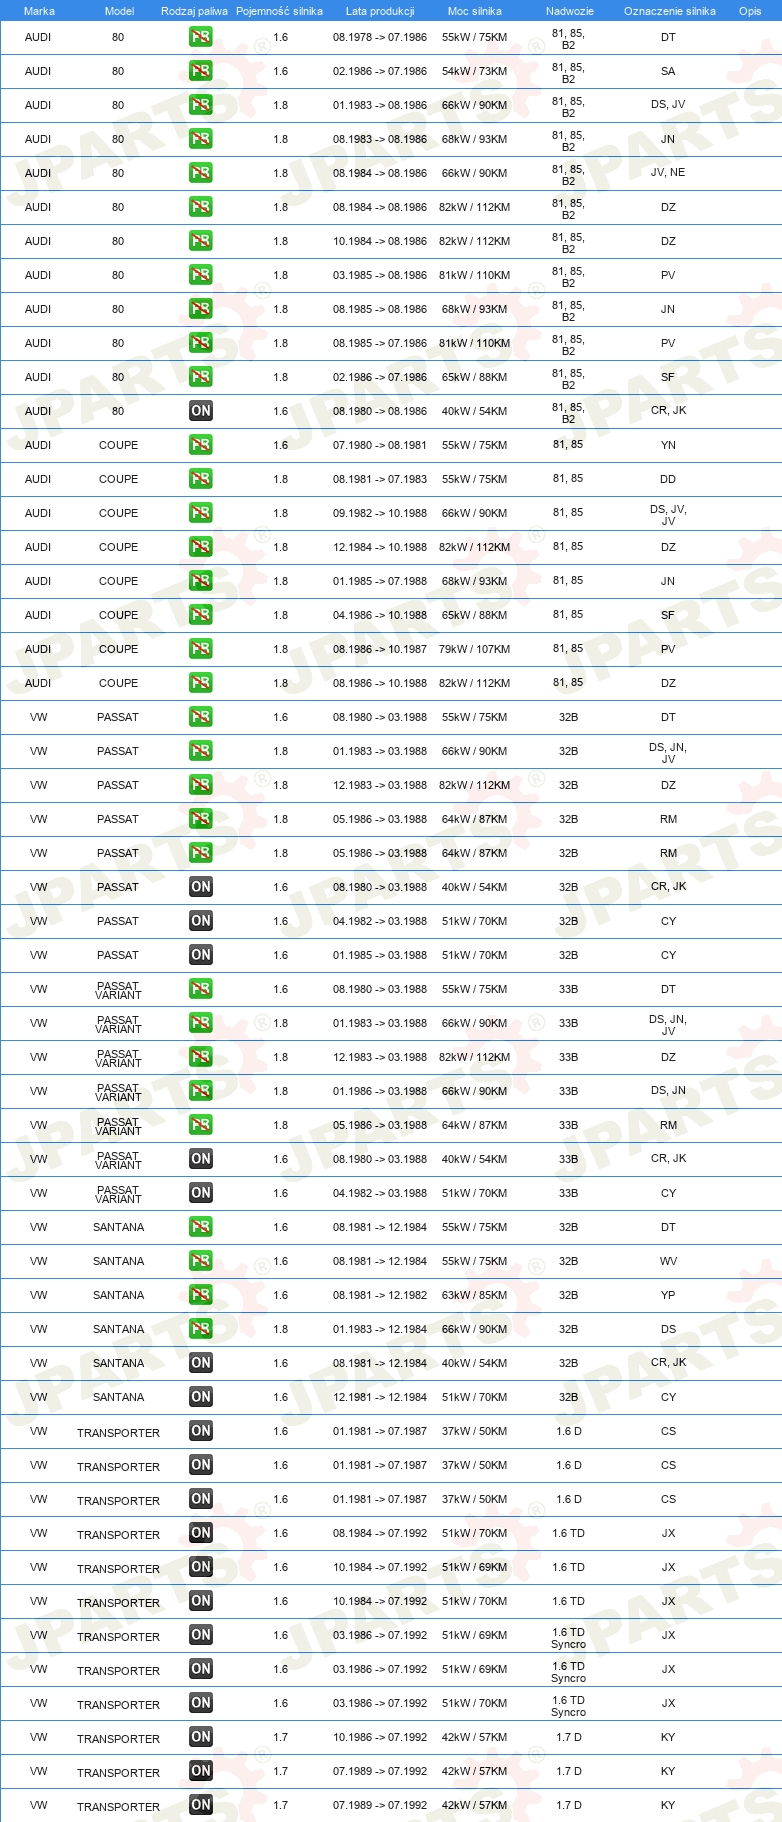
Task: Click the petrol icon in Santana 1.8 DS row
Action: click(201, 1329)
